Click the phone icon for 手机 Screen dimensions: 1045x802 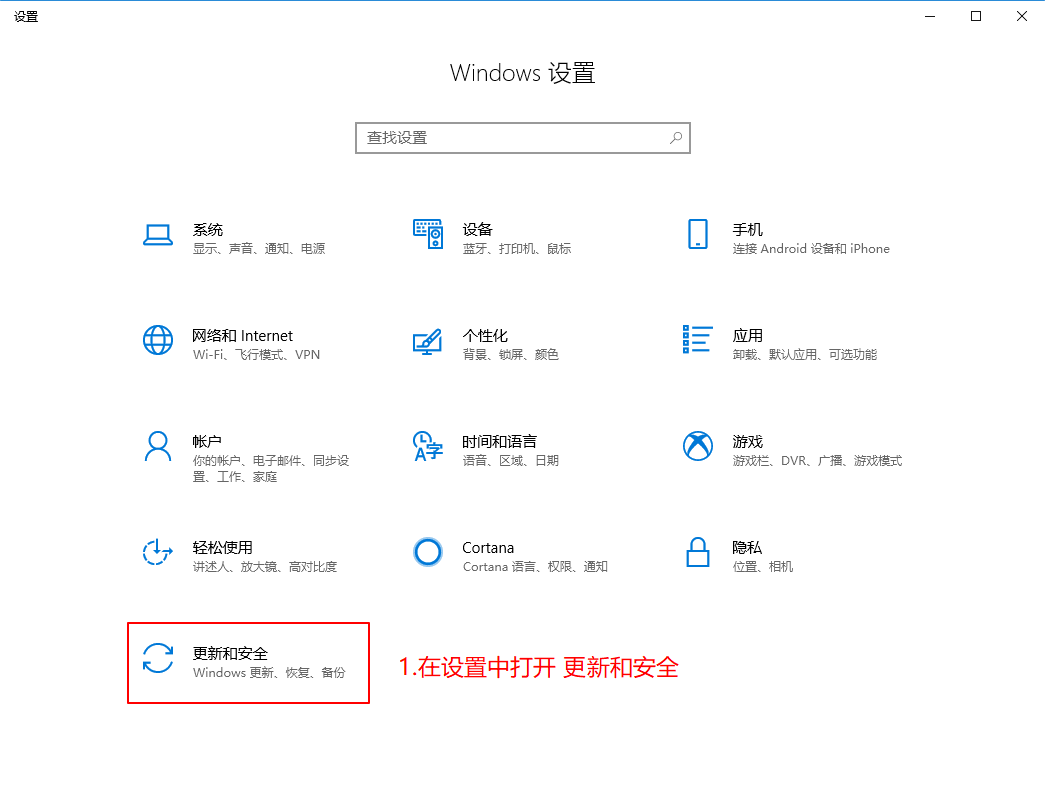698,234
